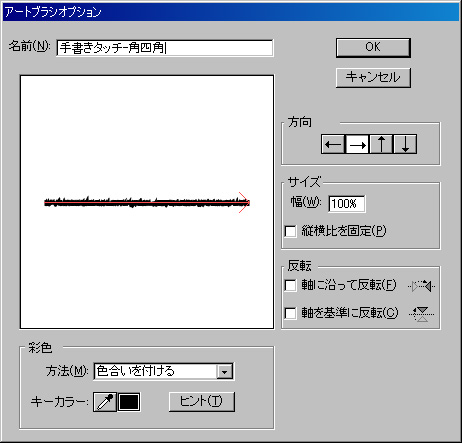
Task: Click the 色合いを付ける combo box field
Action: coord(164,372)
